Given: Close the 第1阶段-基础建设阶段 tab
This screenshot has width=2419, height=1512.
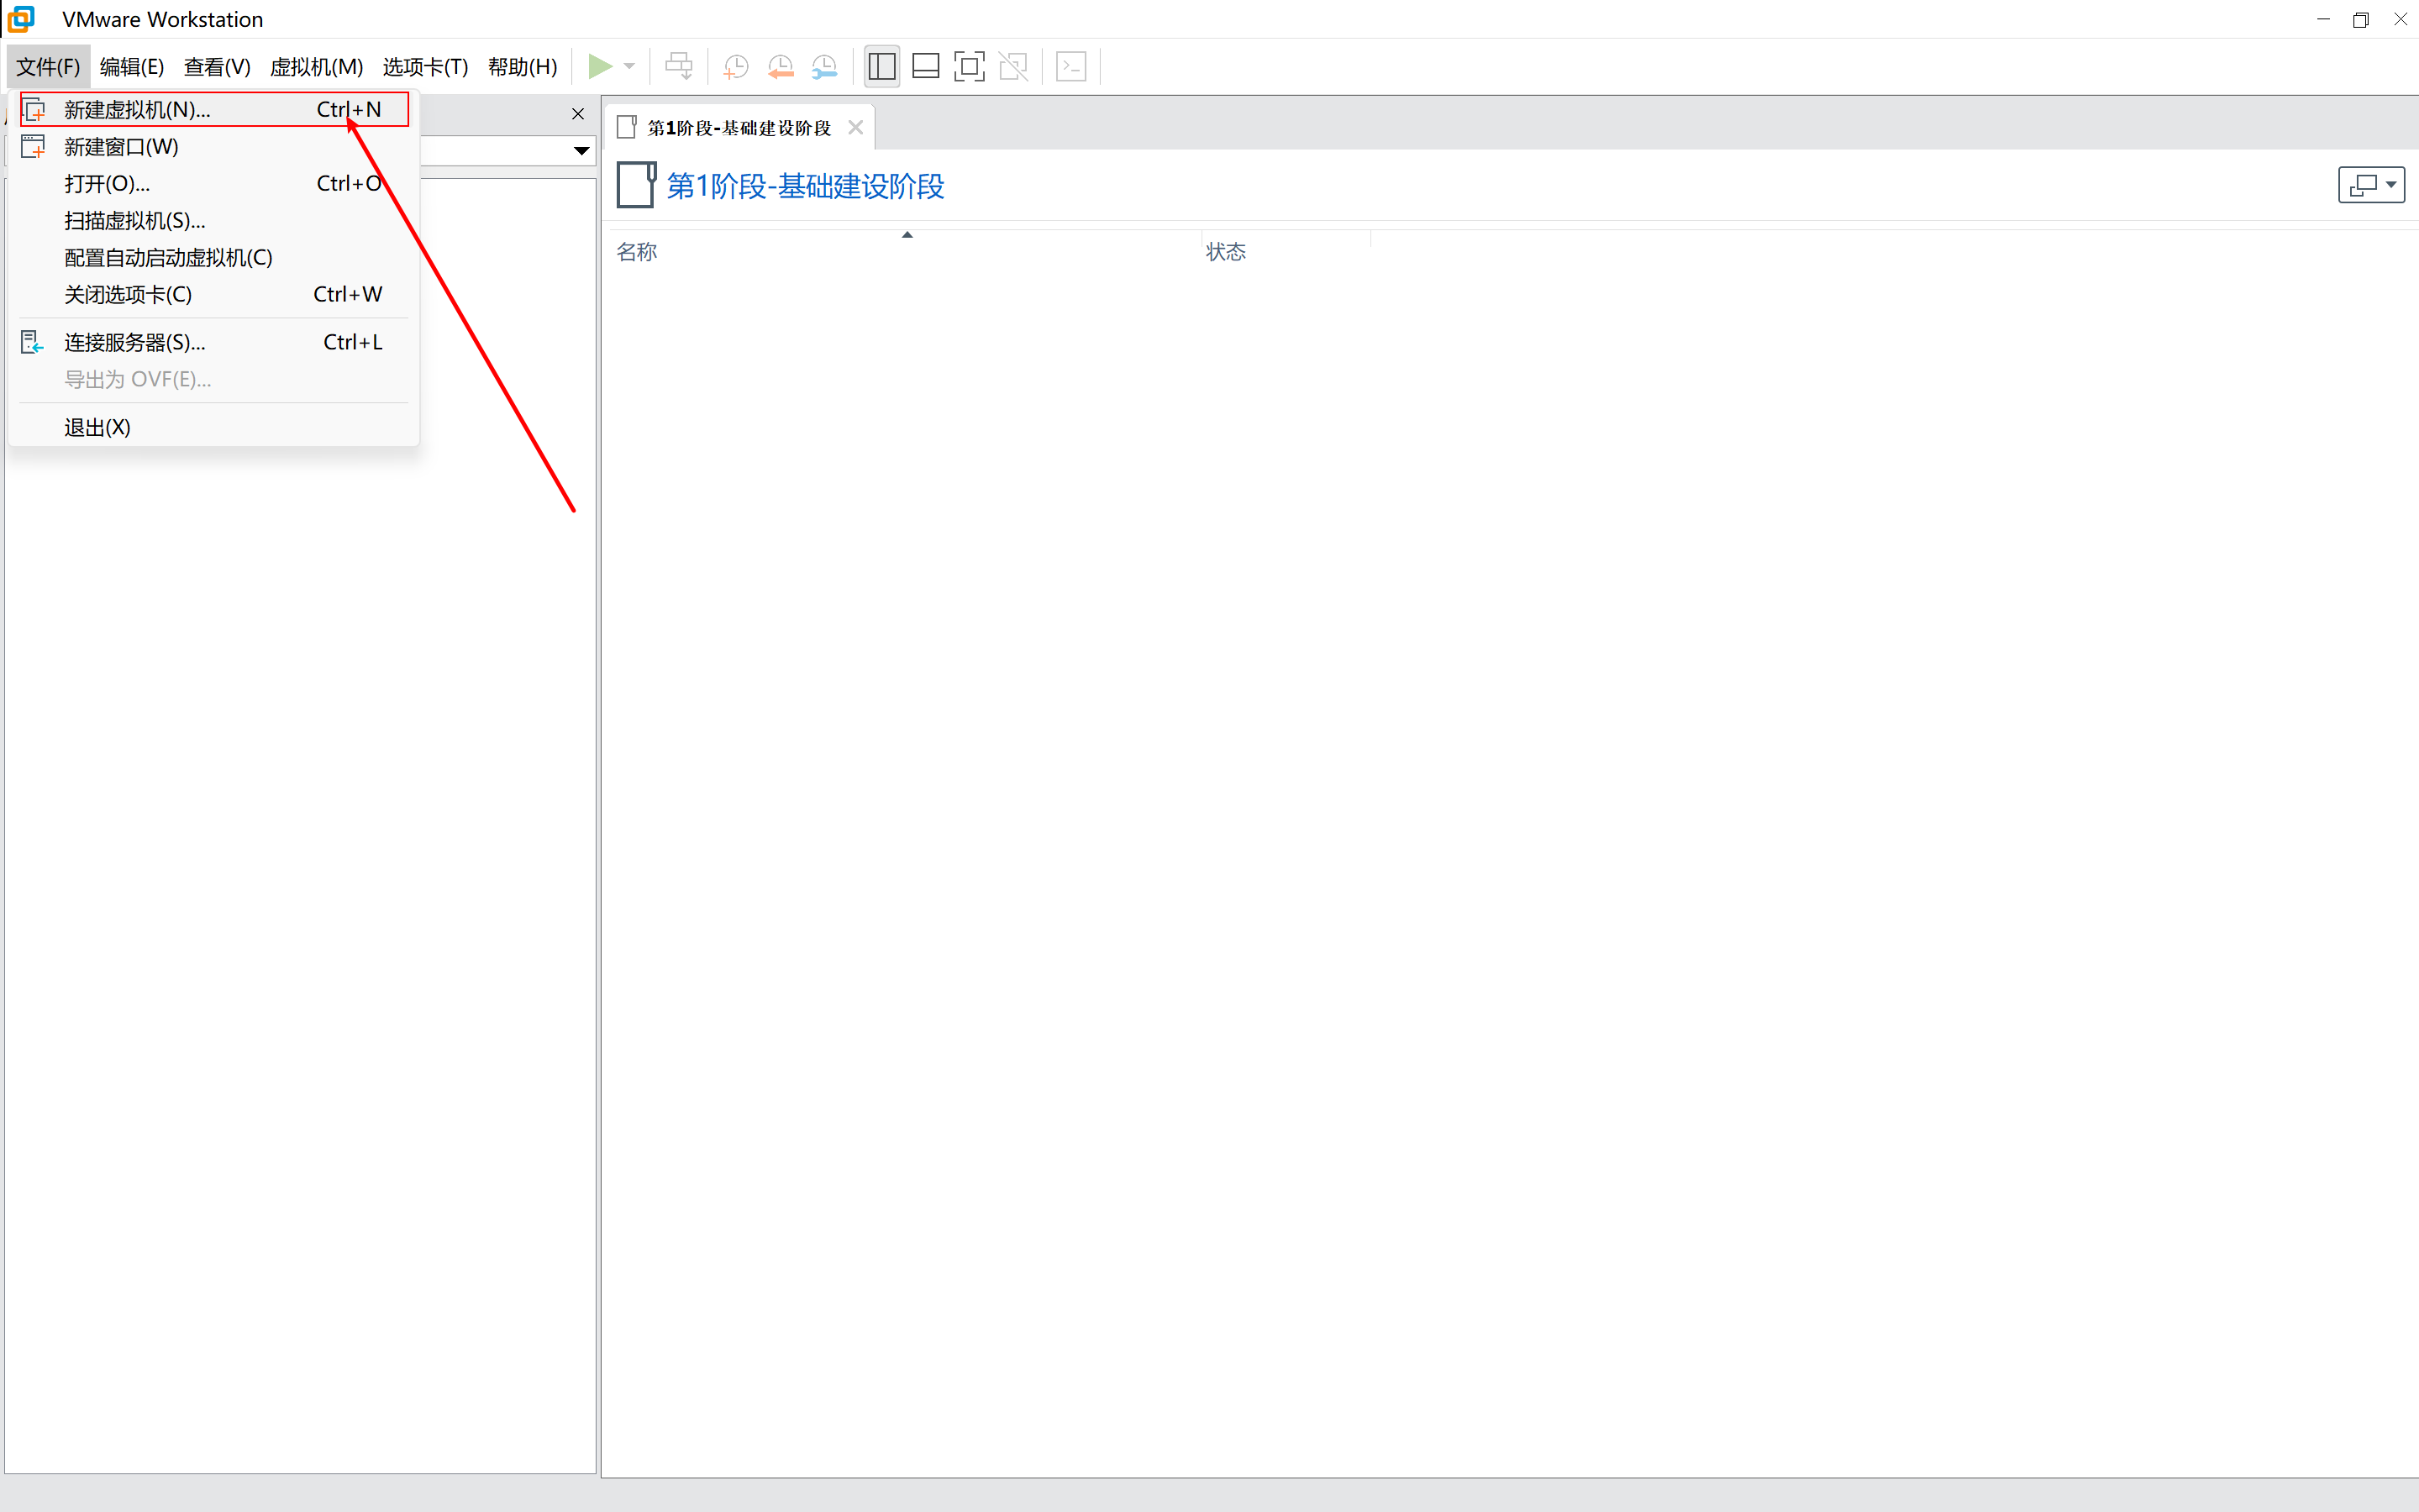Looking at the screenshot, I should point(855,128).
